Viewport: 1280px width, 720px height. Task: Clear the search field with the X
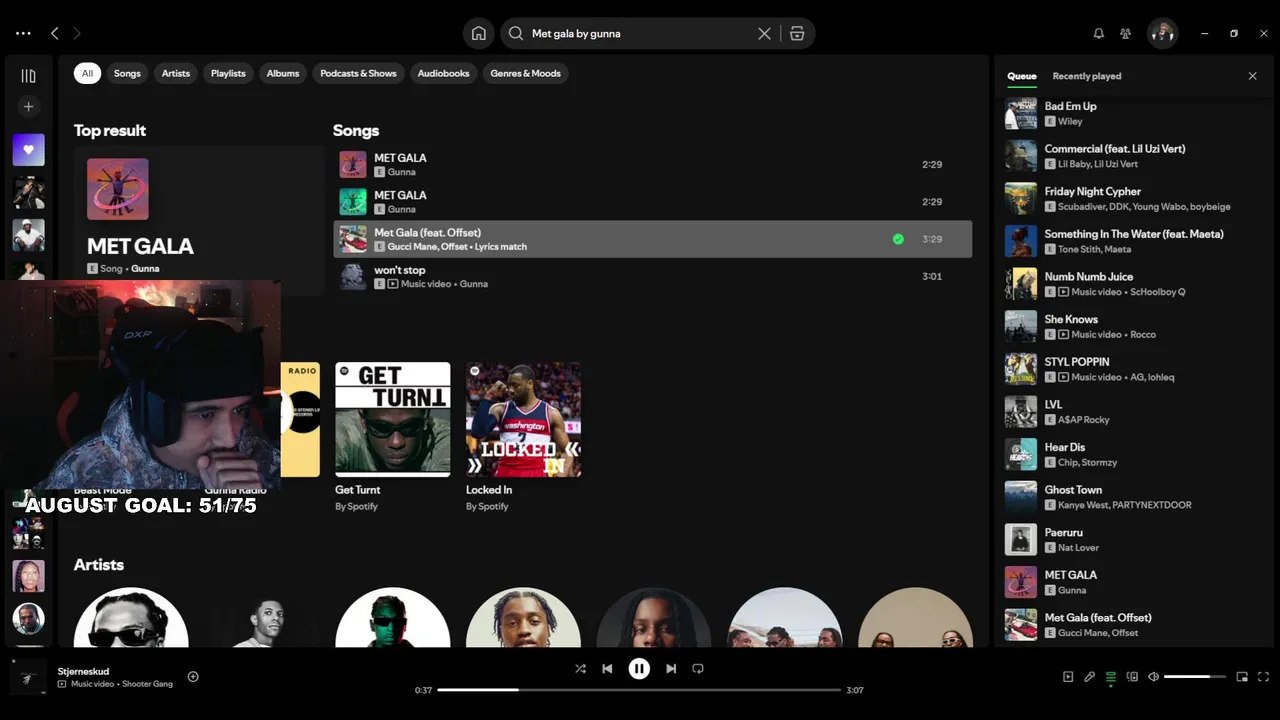coord(764,33)
